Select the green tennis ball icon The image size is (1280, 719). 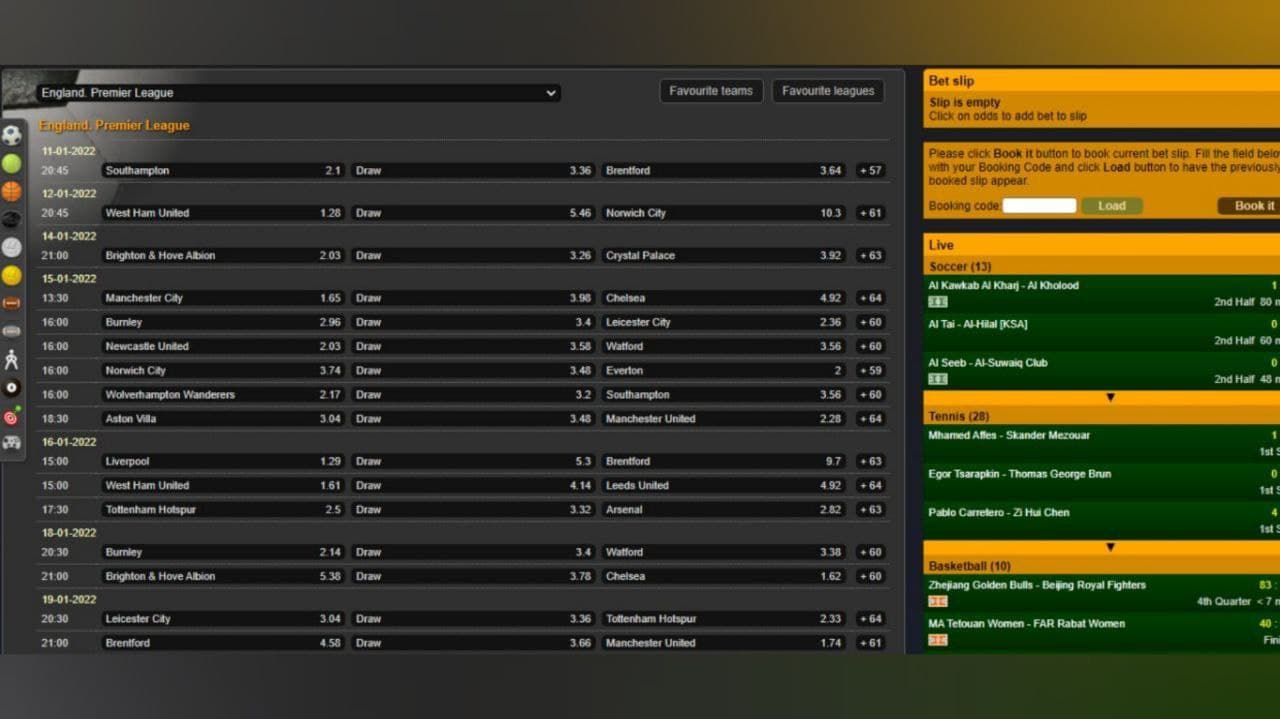click(x=11, y=163)
